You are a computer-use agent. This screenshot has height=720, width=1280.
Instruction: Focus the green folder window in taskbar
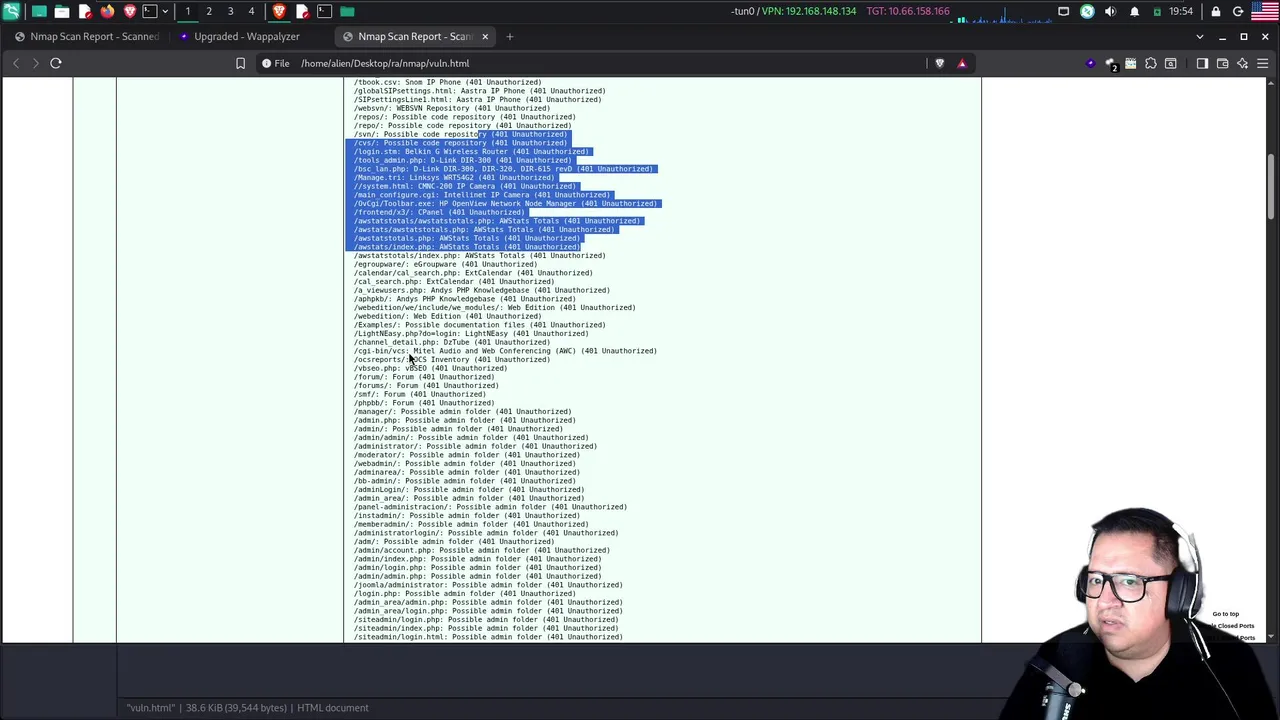pos(347,11)
